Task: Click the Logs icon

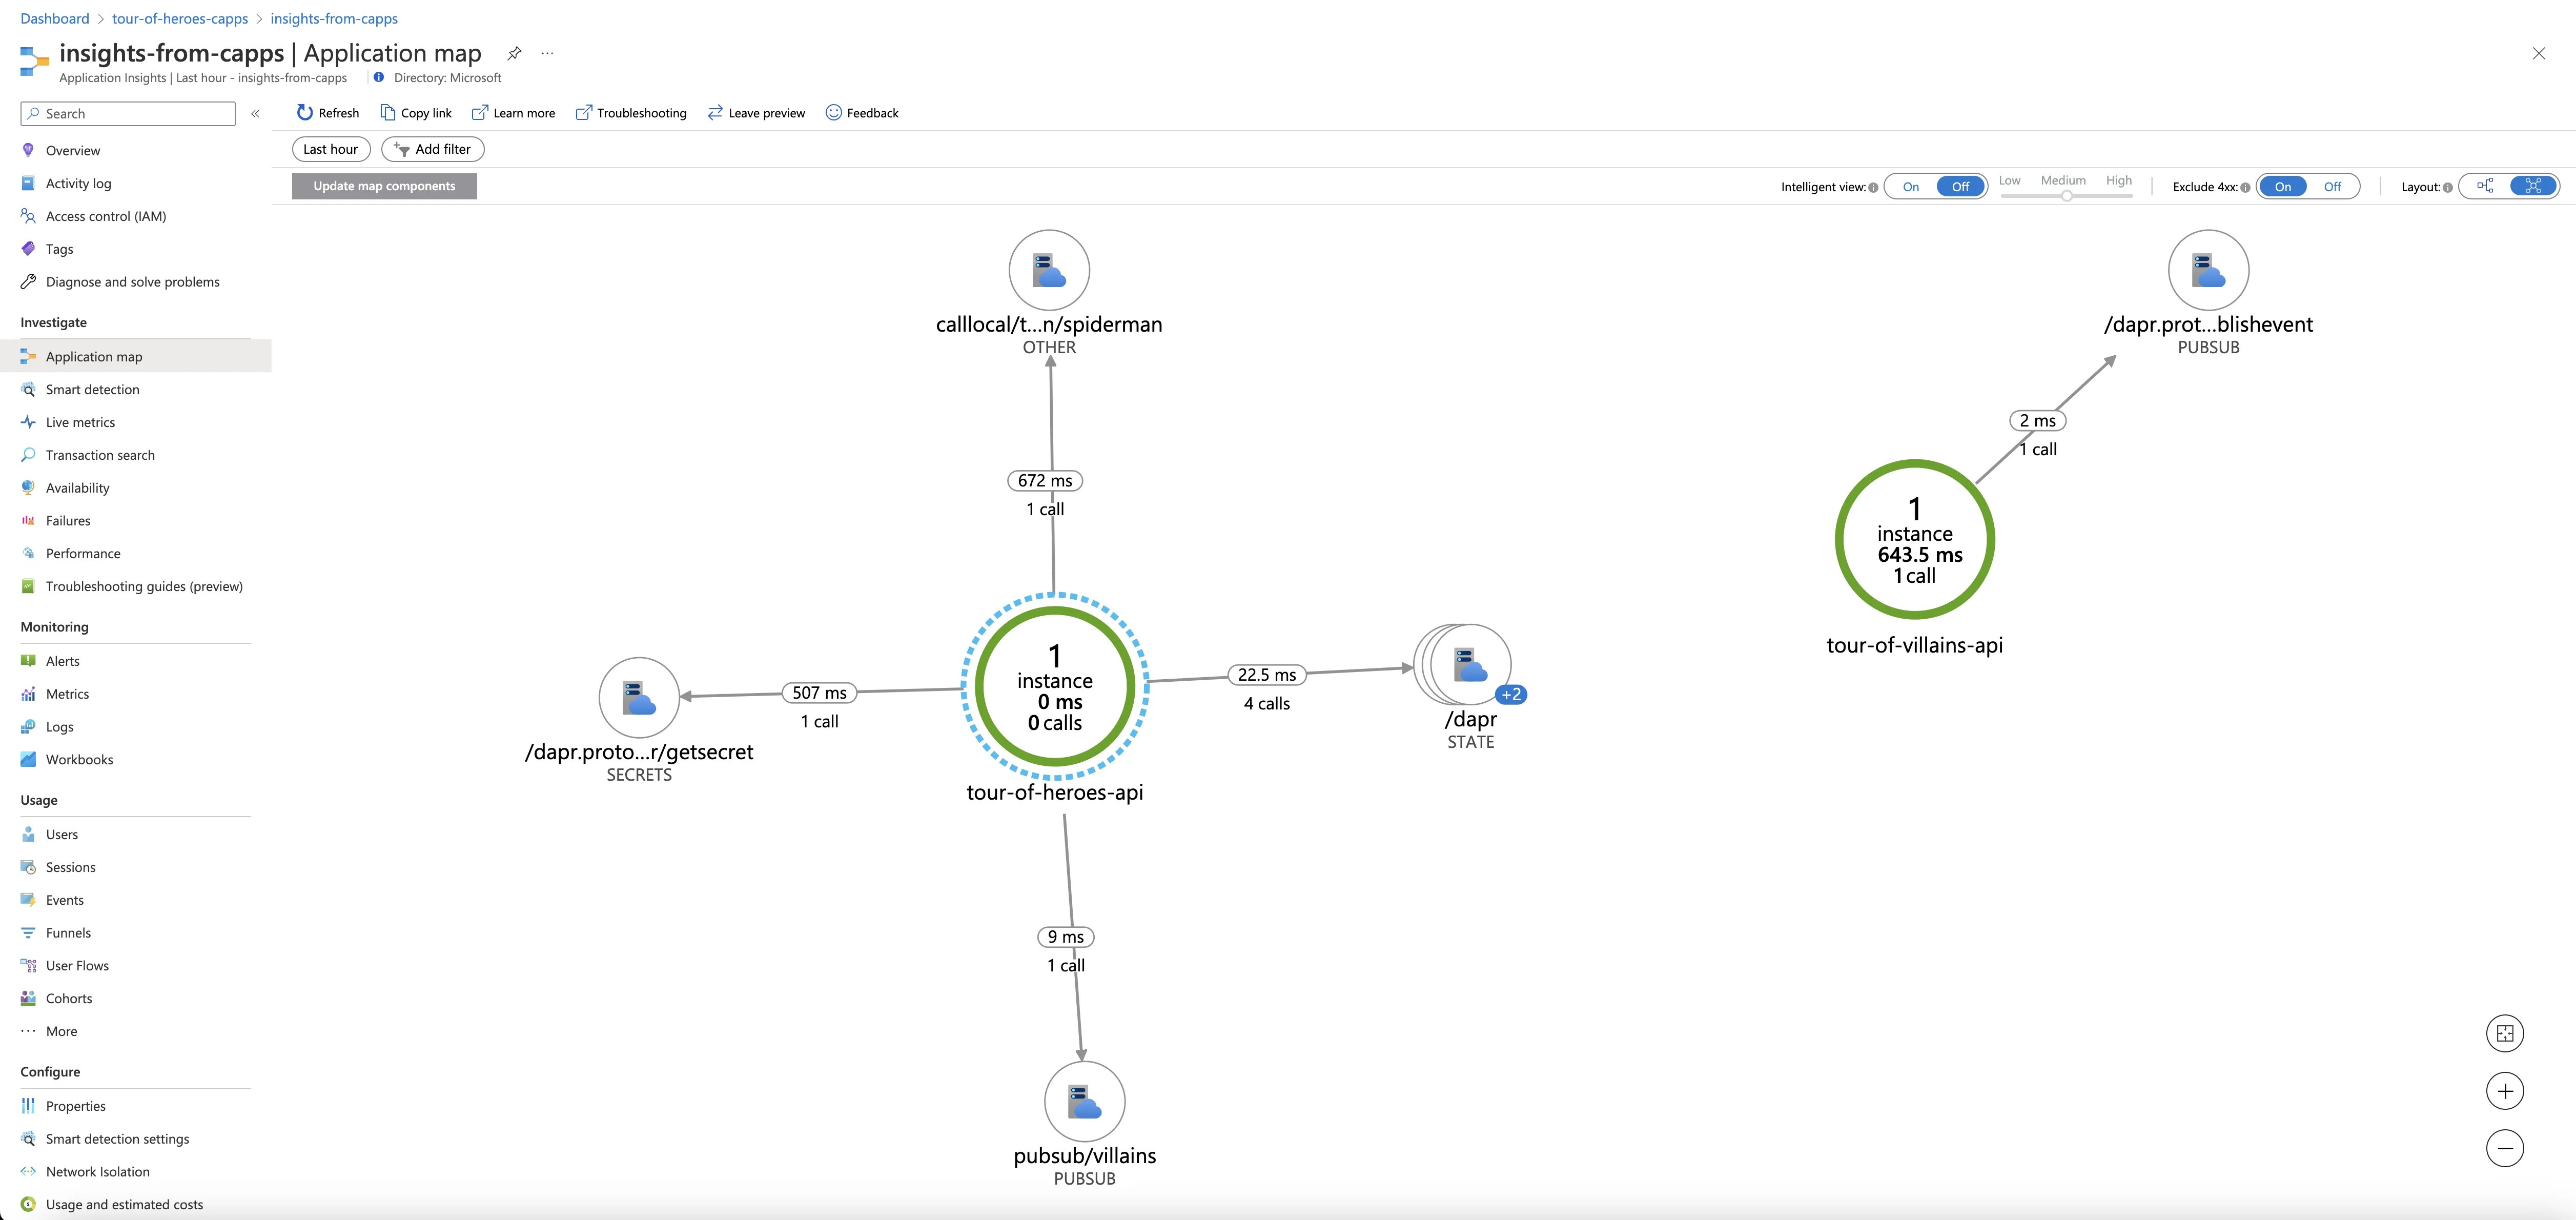Action: (28, 727)
